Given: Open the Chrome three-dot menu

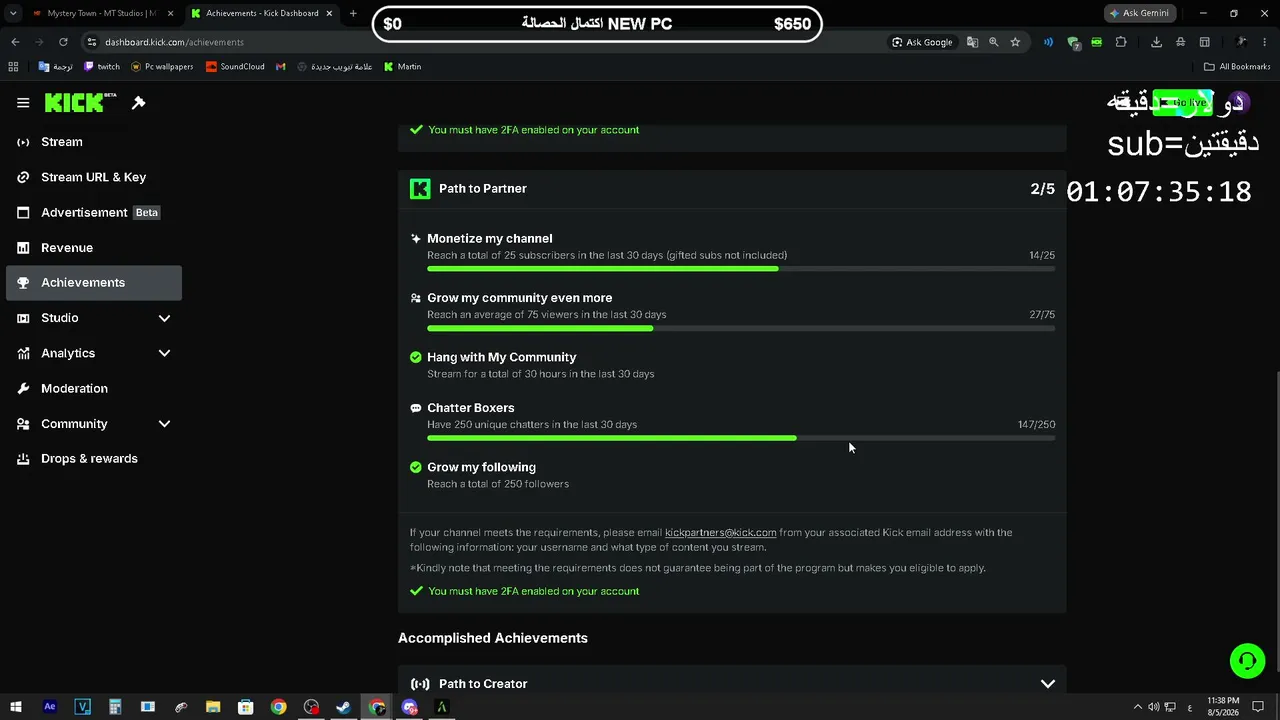Looking at the screenshot, I should [x=1265, y=42].
